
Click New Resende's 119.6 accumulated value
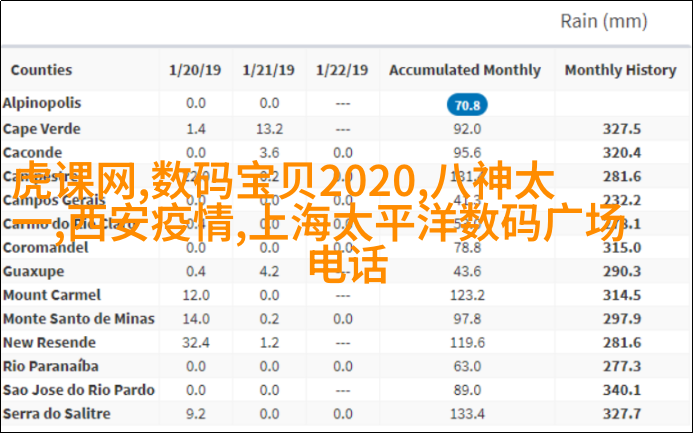pyautogui.click(x=467, y=342)
